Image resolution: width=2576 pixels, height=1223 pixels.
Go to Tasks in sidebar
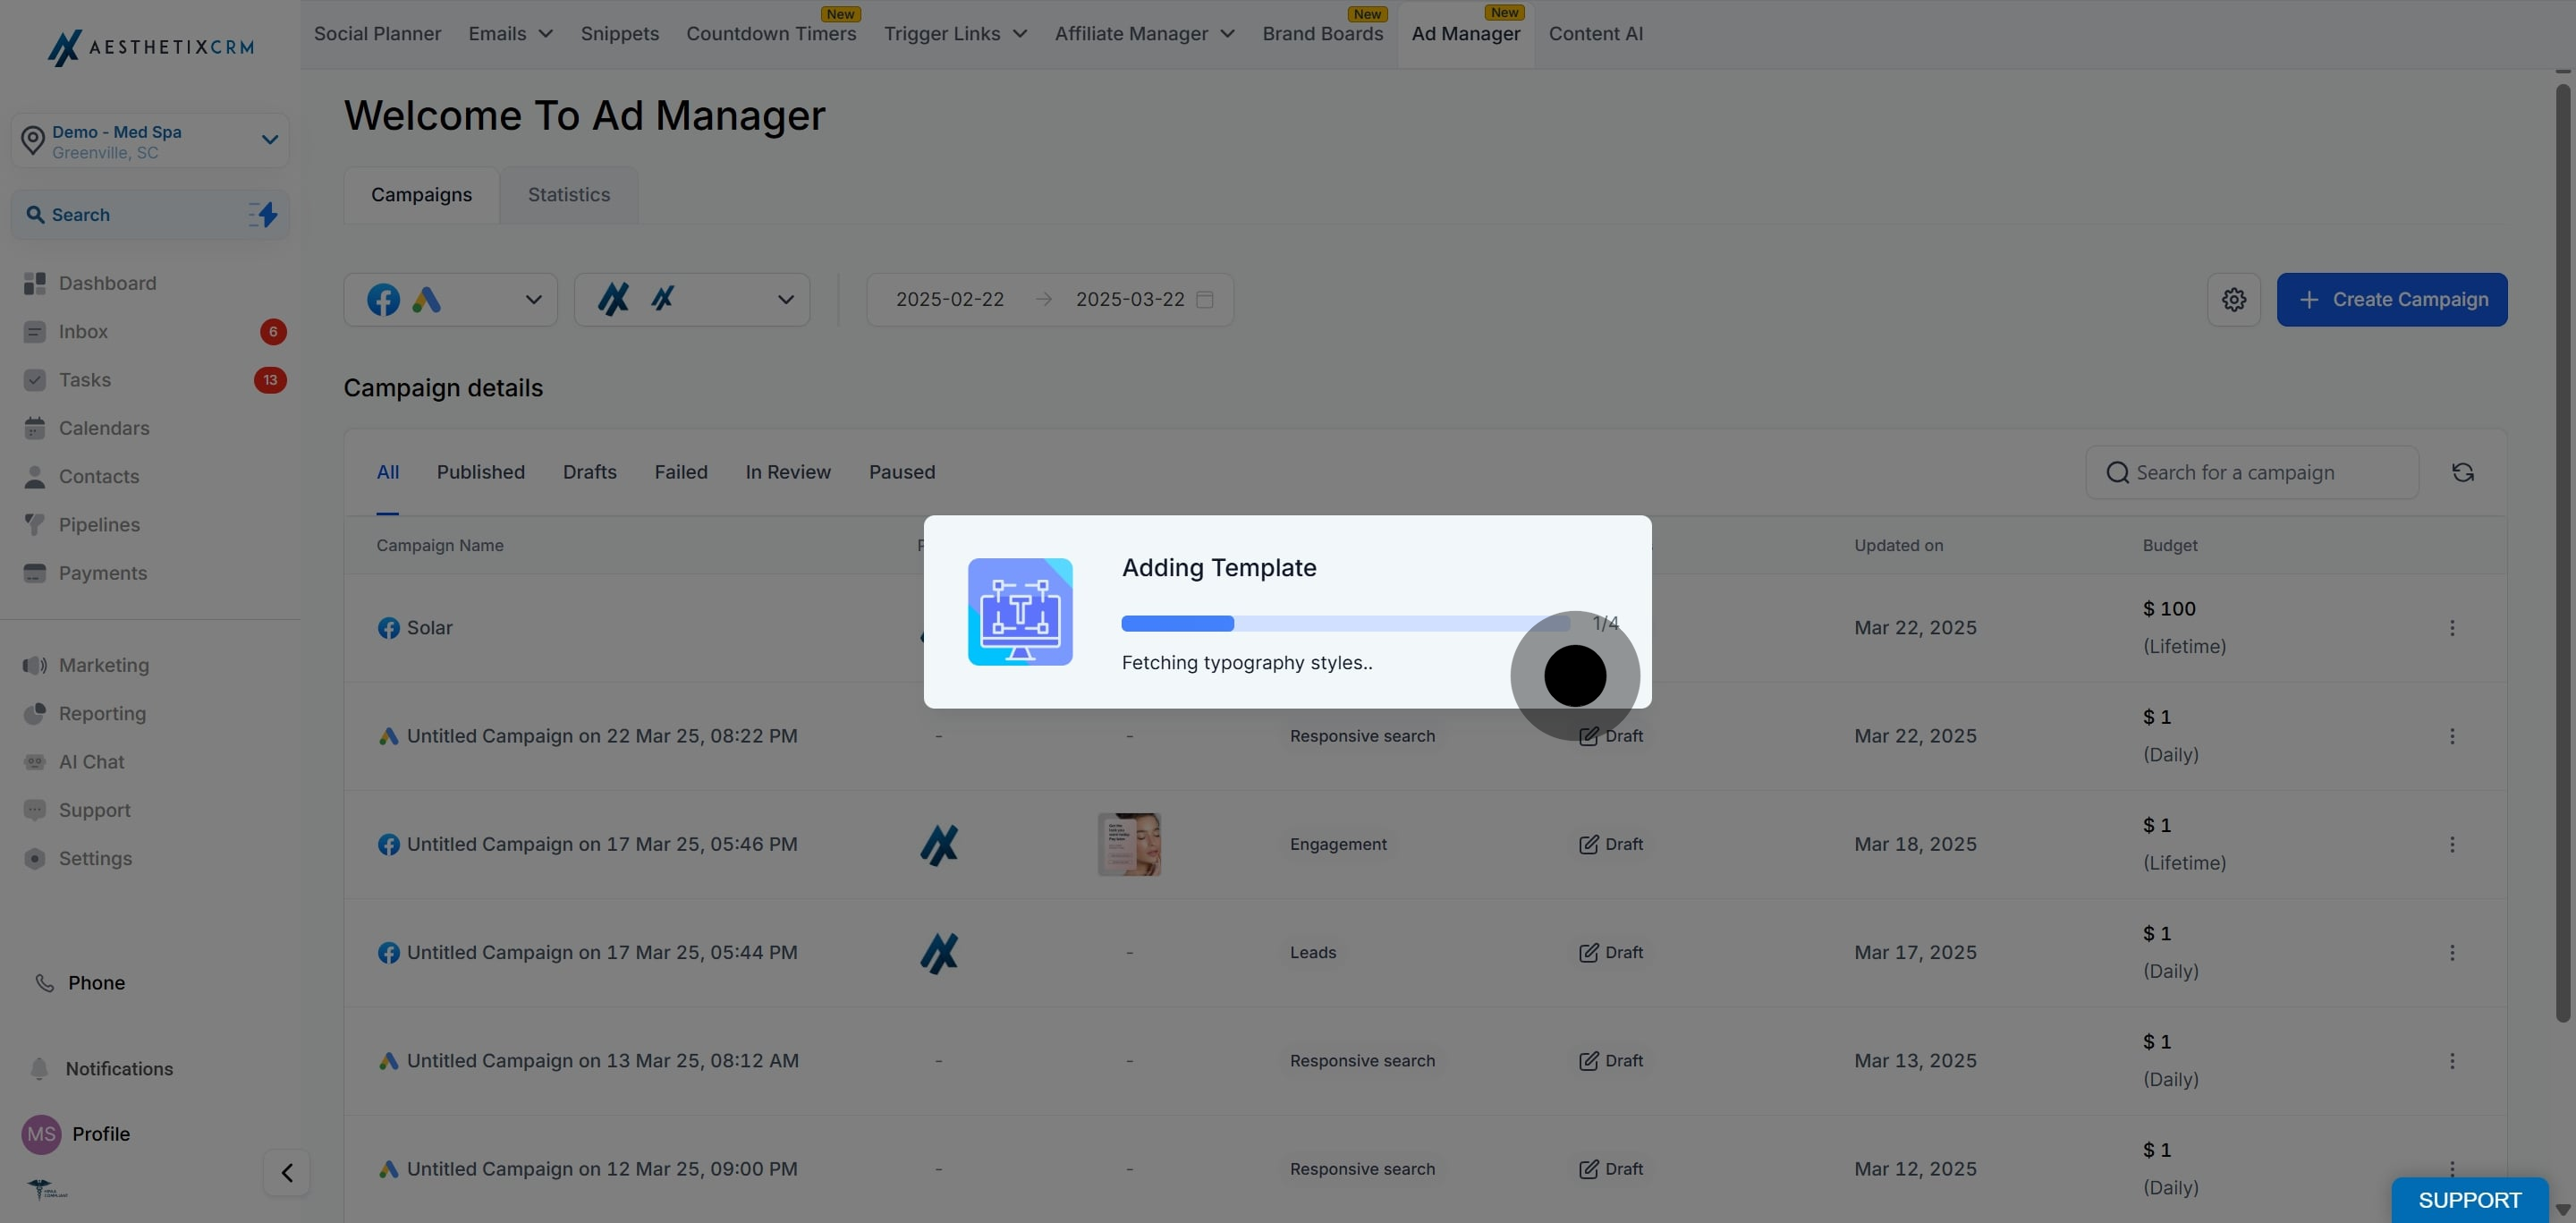click(x=85, y=380)
